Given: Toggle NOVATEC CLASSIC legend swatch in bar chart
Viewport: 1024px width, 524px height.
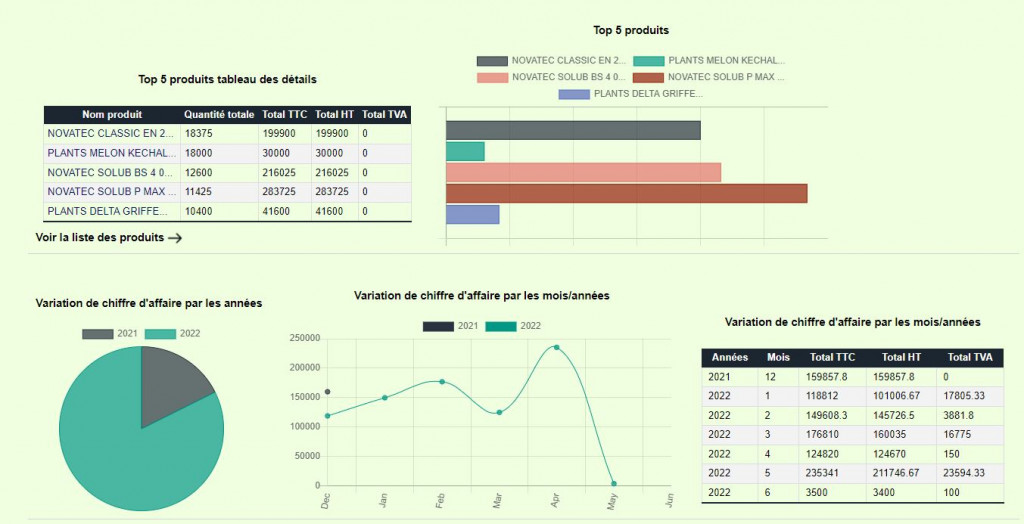Looking at the screenshot, I should pyautogui.click(x=492, y=61).
